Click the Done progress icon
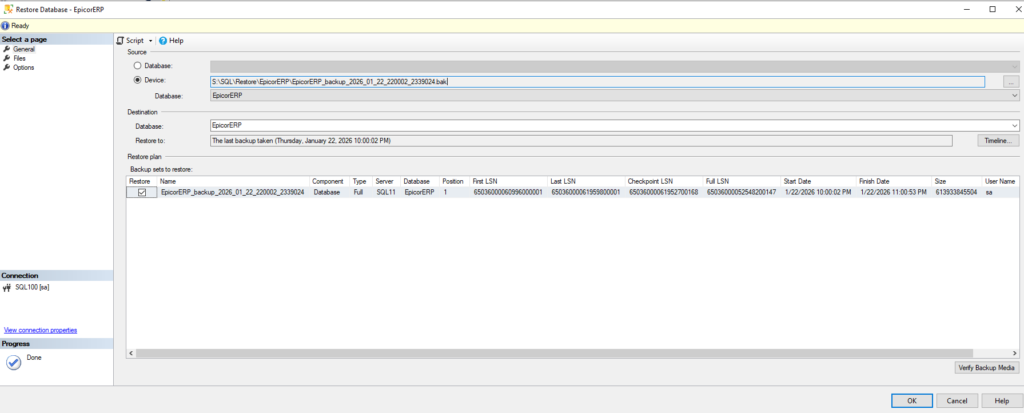Viewport: 1024px width, 413px height. pos(13,363)
